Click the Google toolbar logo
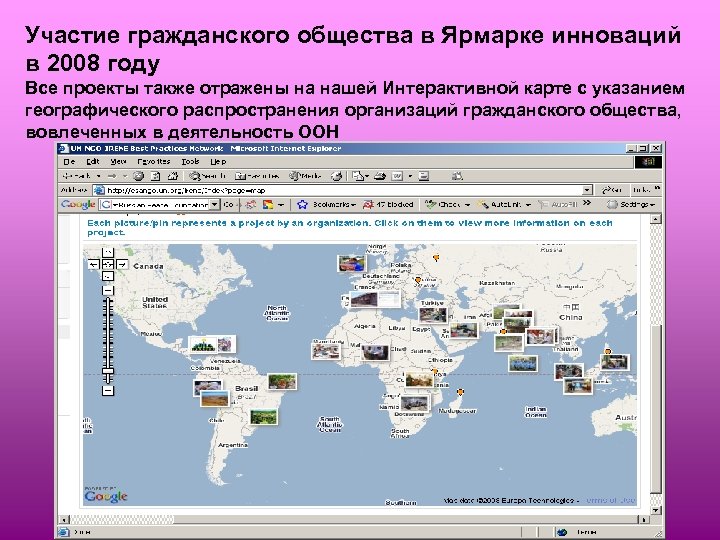Screen dimensions: 720x540 [x=78, y=205]
